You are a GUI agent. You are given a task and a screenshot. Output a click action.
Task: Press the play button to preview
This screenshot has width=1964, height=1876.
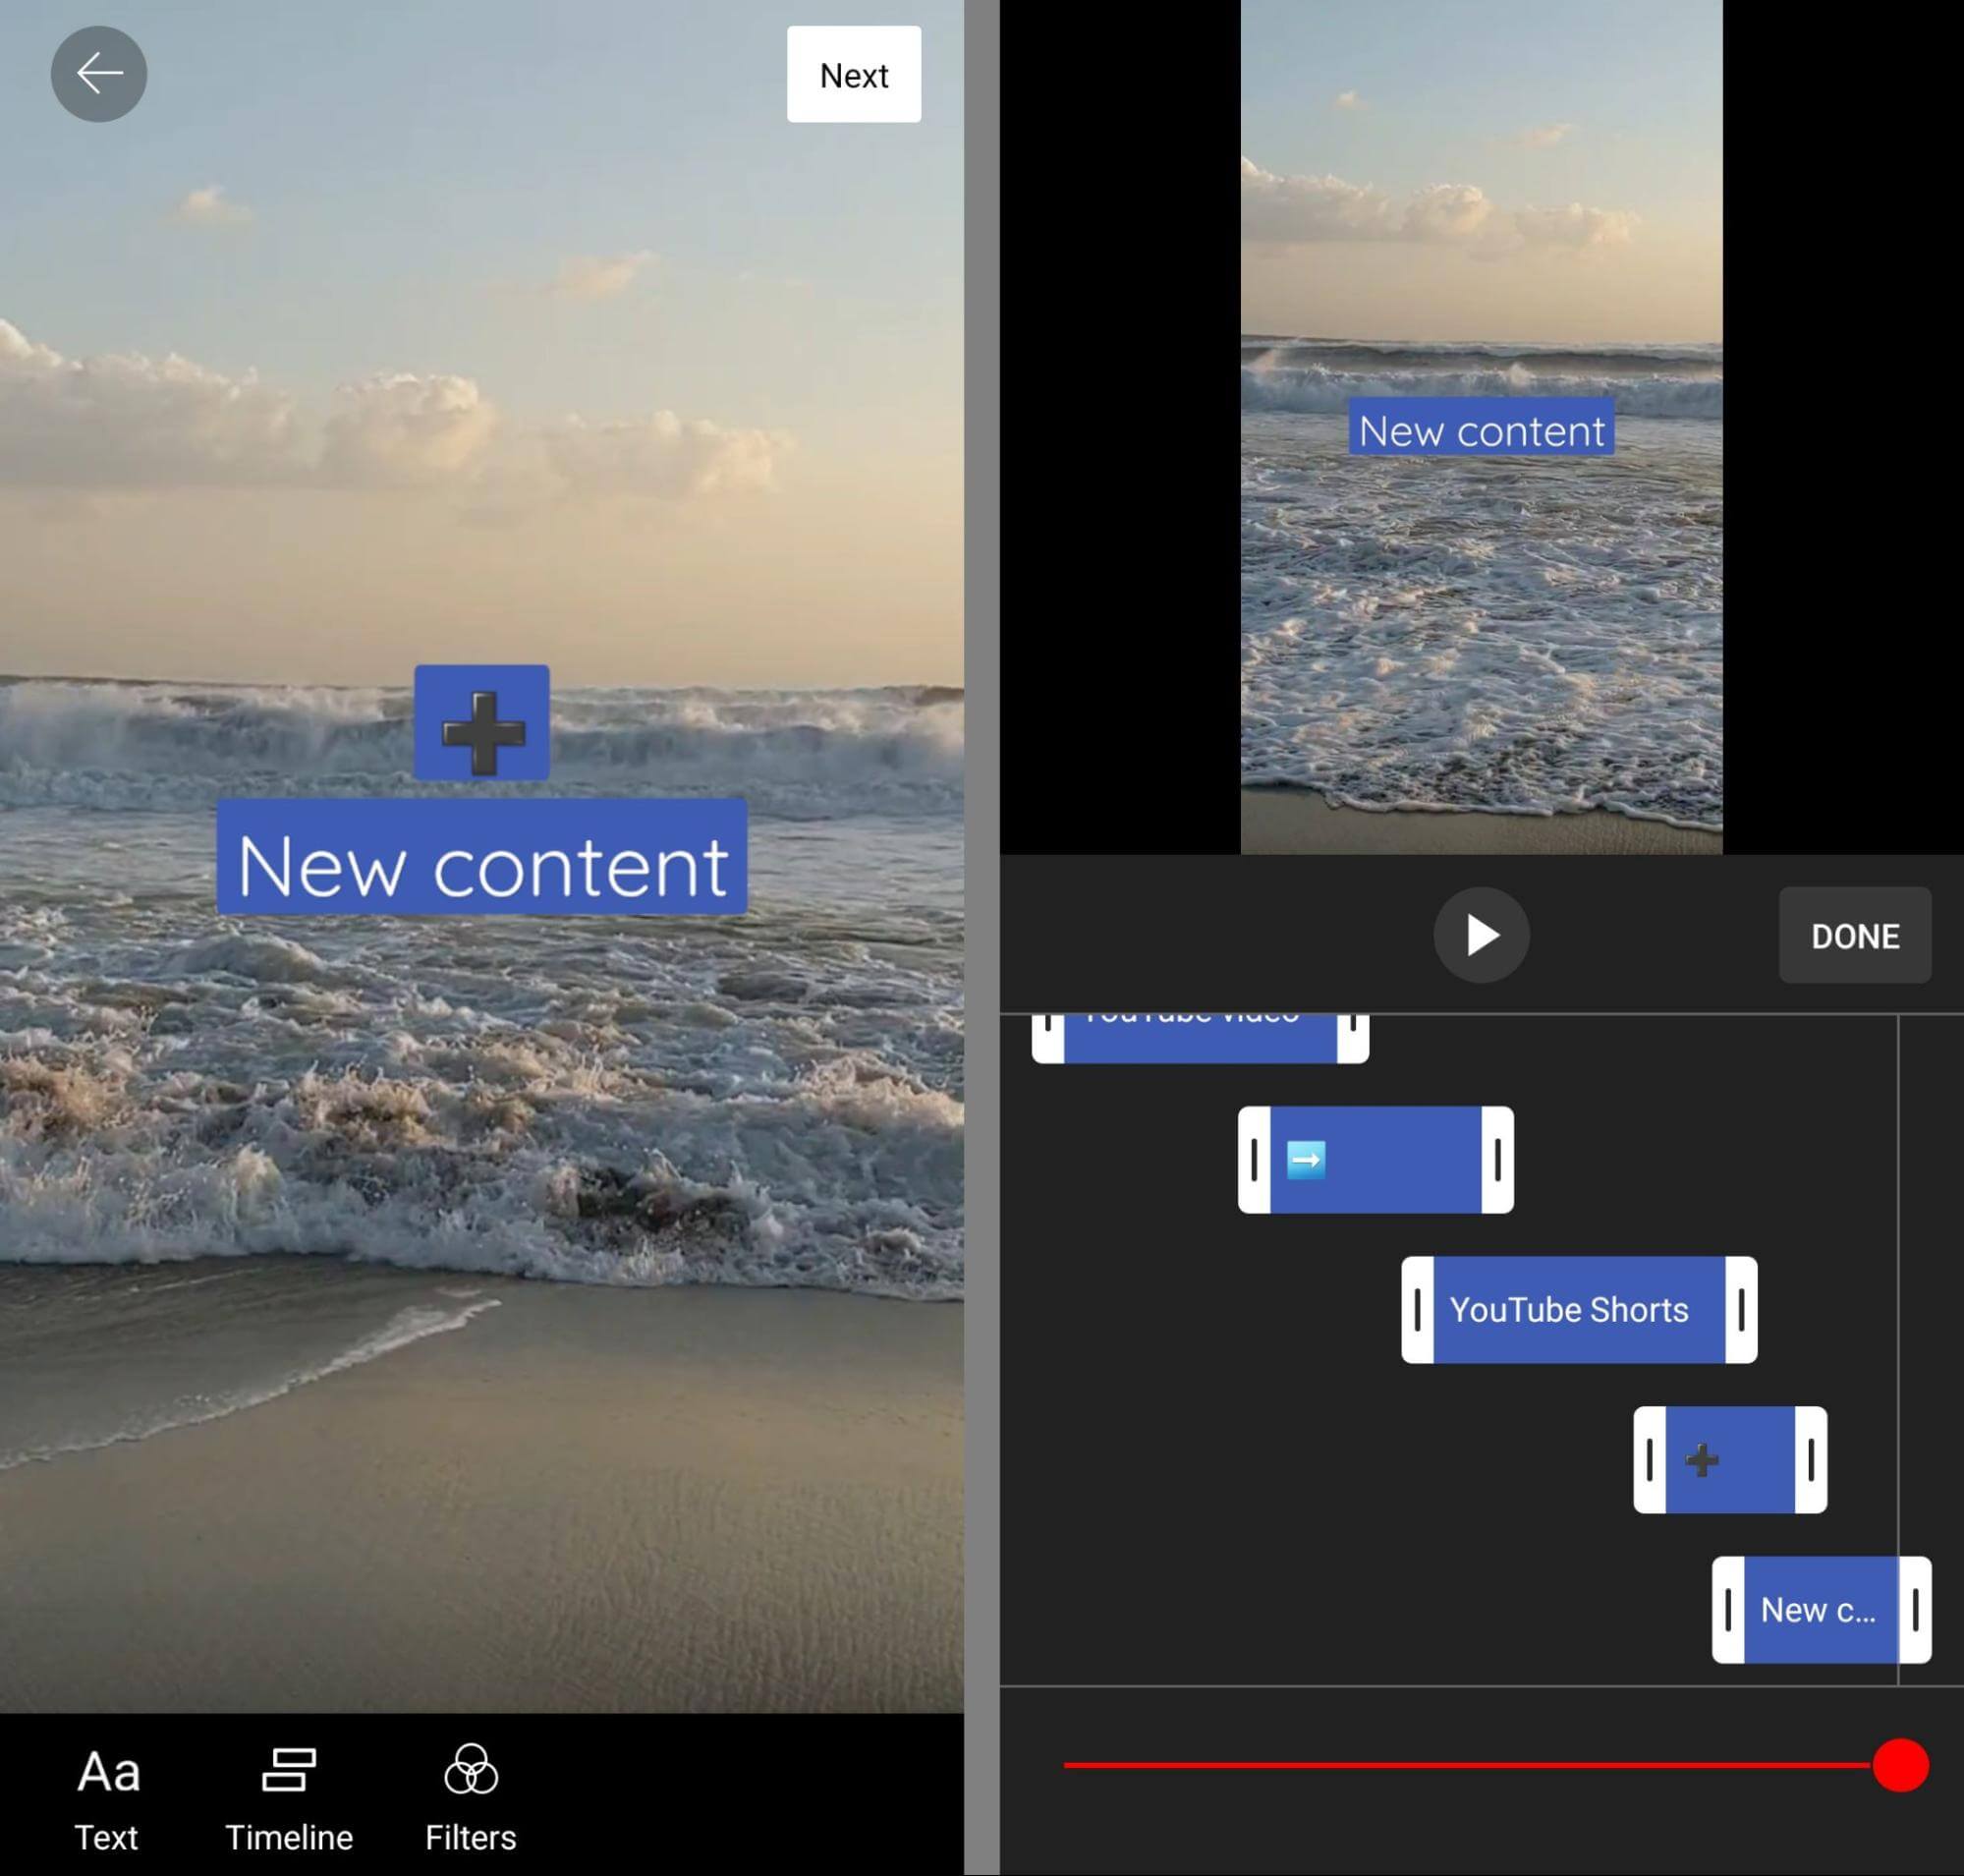[1482, 933]
